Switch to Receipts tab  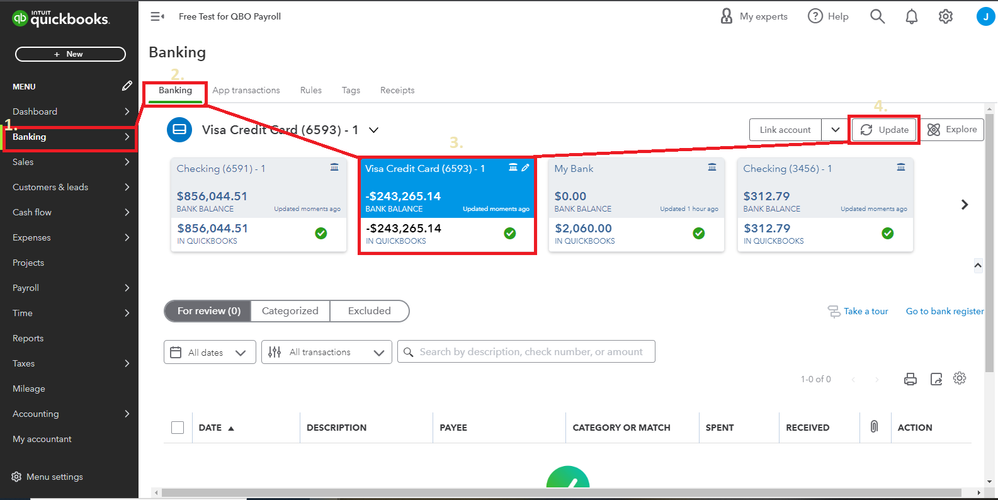coord(397,90)
